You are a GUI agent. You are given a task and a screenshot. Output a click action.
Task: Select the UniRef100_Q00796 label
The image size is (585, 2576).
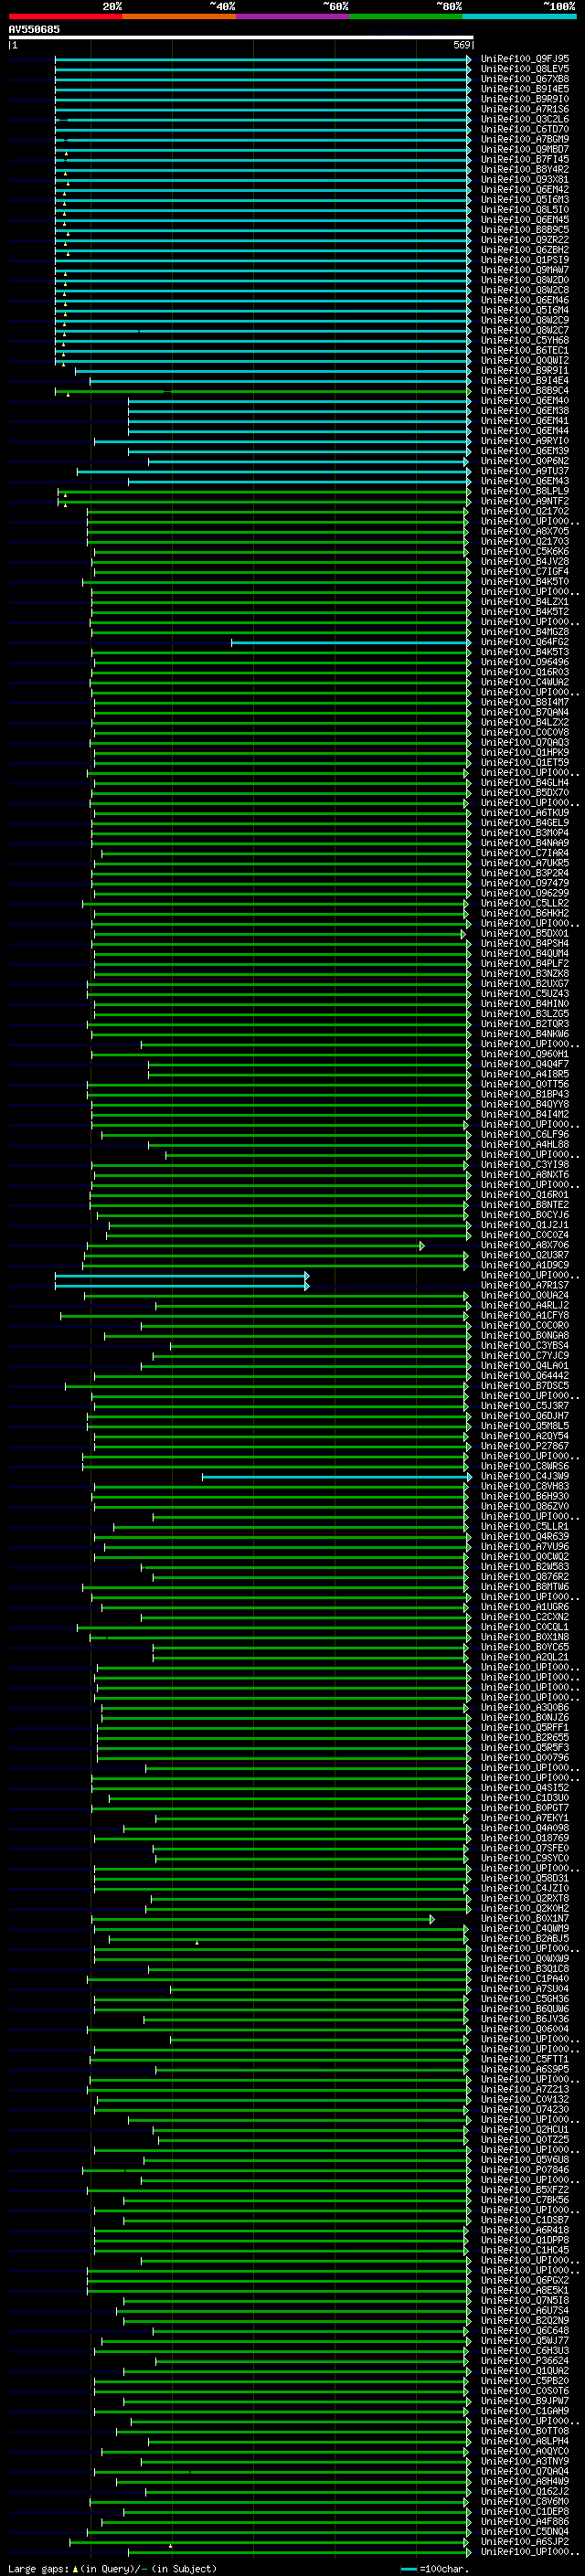point(525,1757)
